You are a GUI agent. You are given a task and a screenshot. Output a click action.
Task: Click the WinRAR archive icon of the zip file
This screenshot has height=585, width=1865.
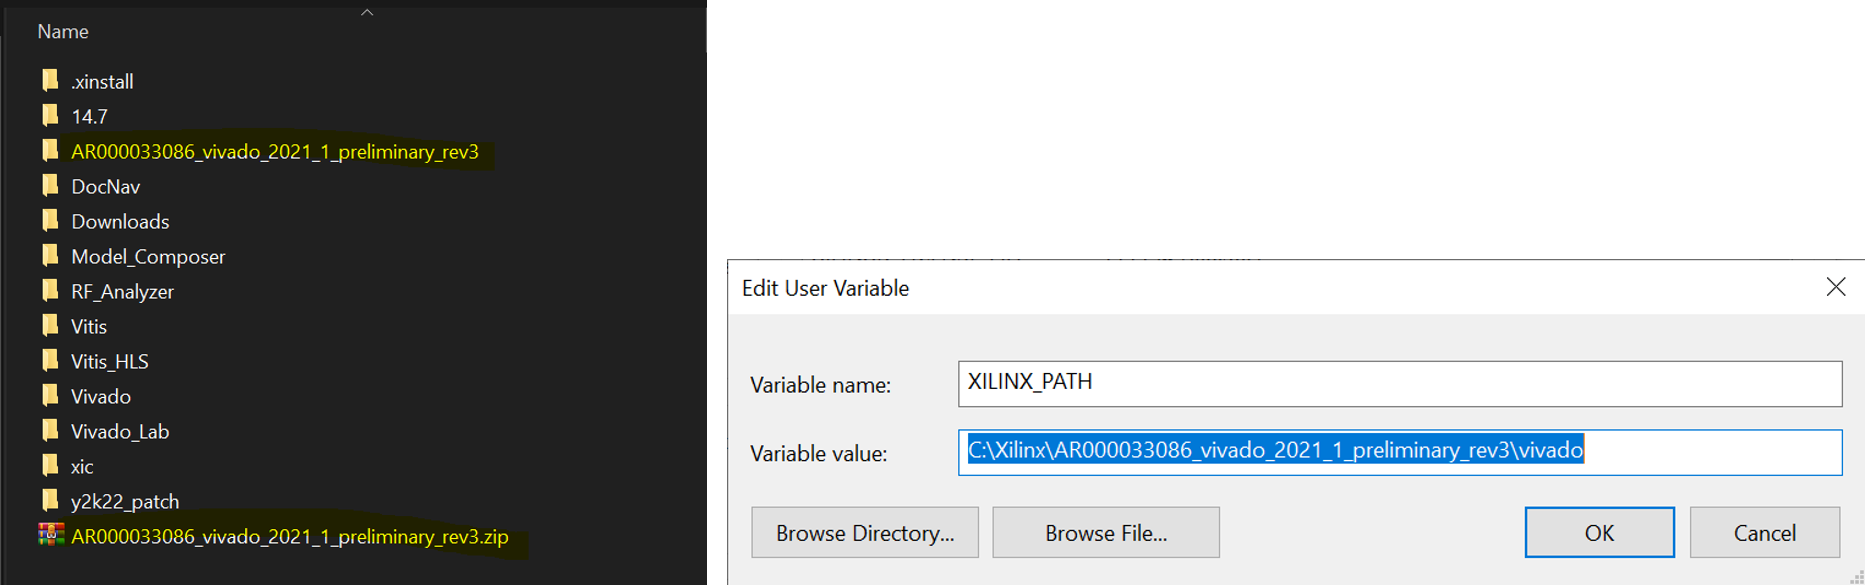tap(51, 535)
